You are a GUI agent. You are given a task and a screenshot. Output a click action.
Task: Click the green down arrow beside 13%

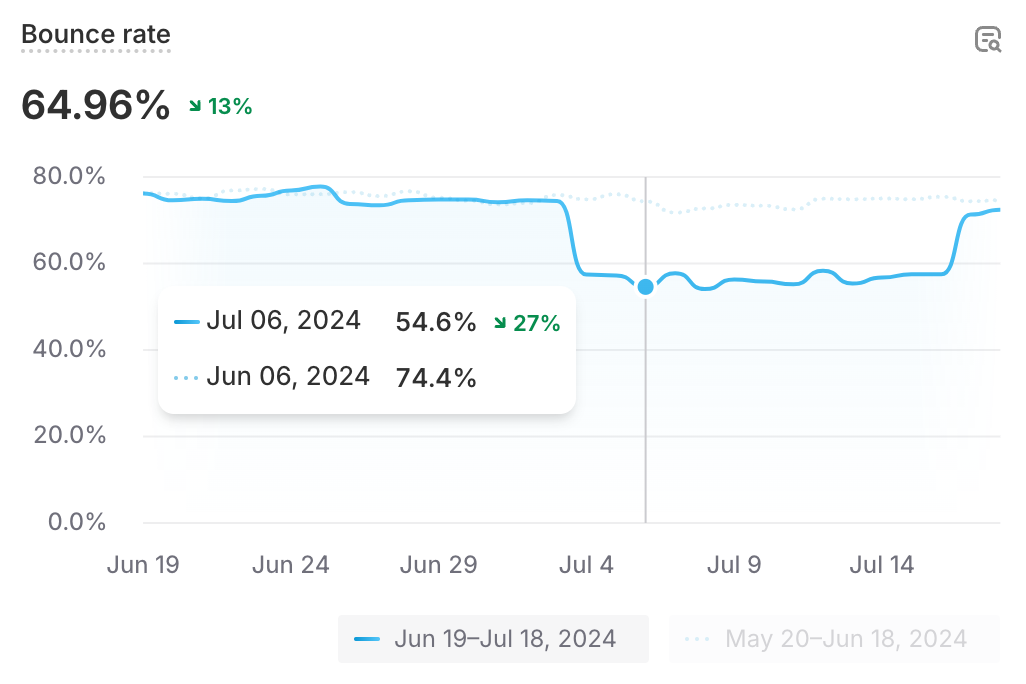coord(195,105)
